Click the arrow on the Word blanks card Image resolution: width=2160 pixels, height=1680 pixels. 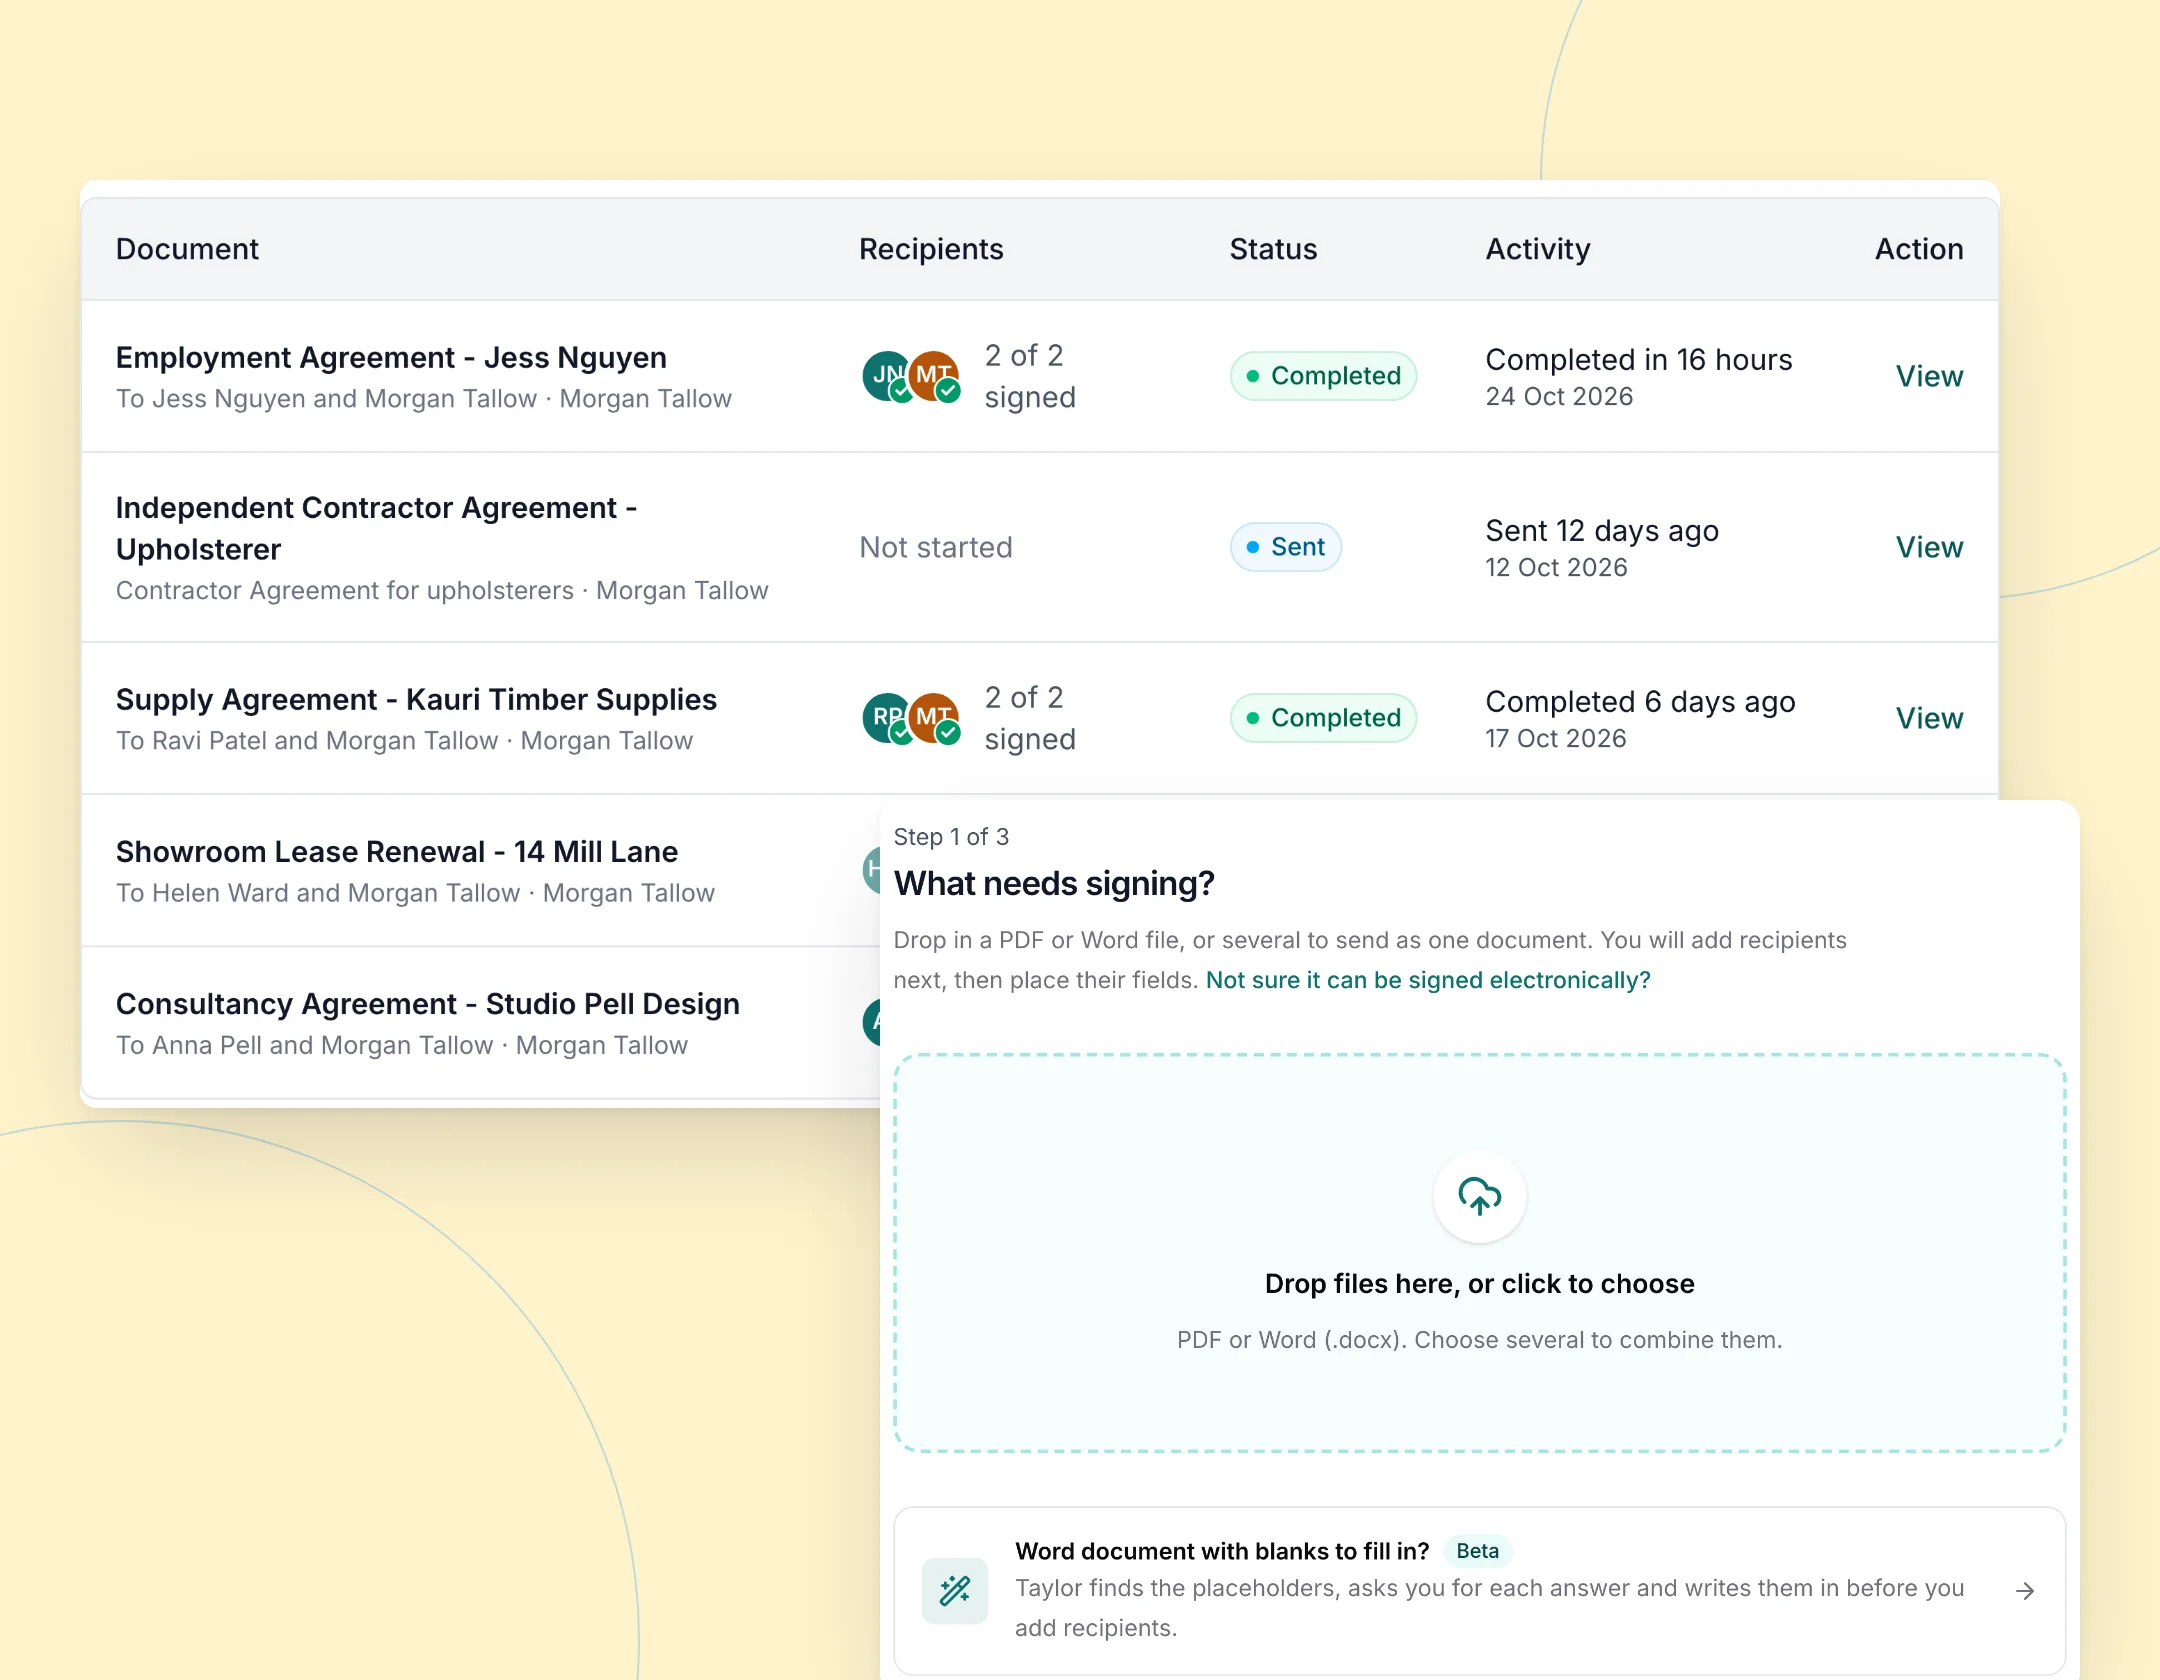coord(2025,1591)
